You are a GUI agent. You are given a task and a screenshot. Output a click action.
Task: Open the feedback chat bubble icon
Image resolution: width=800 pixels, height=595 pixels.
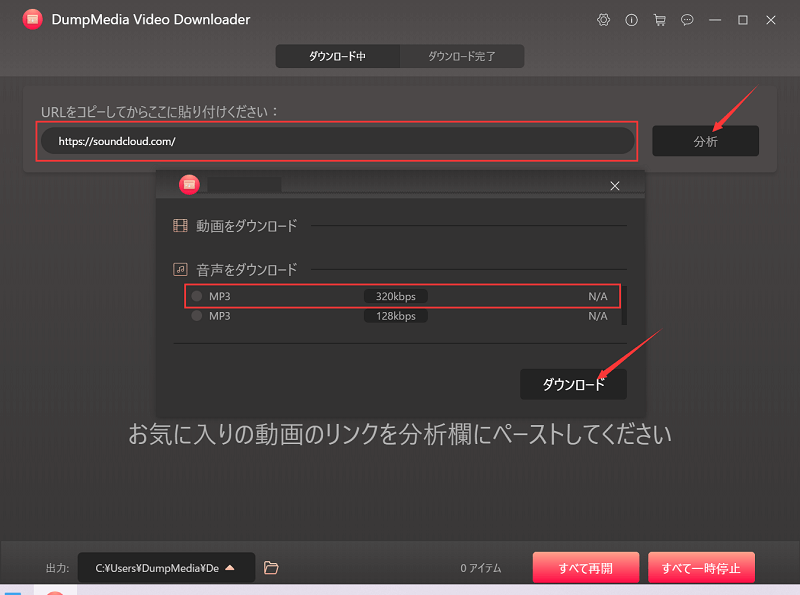pyautogui.click(x=687, y=20)
